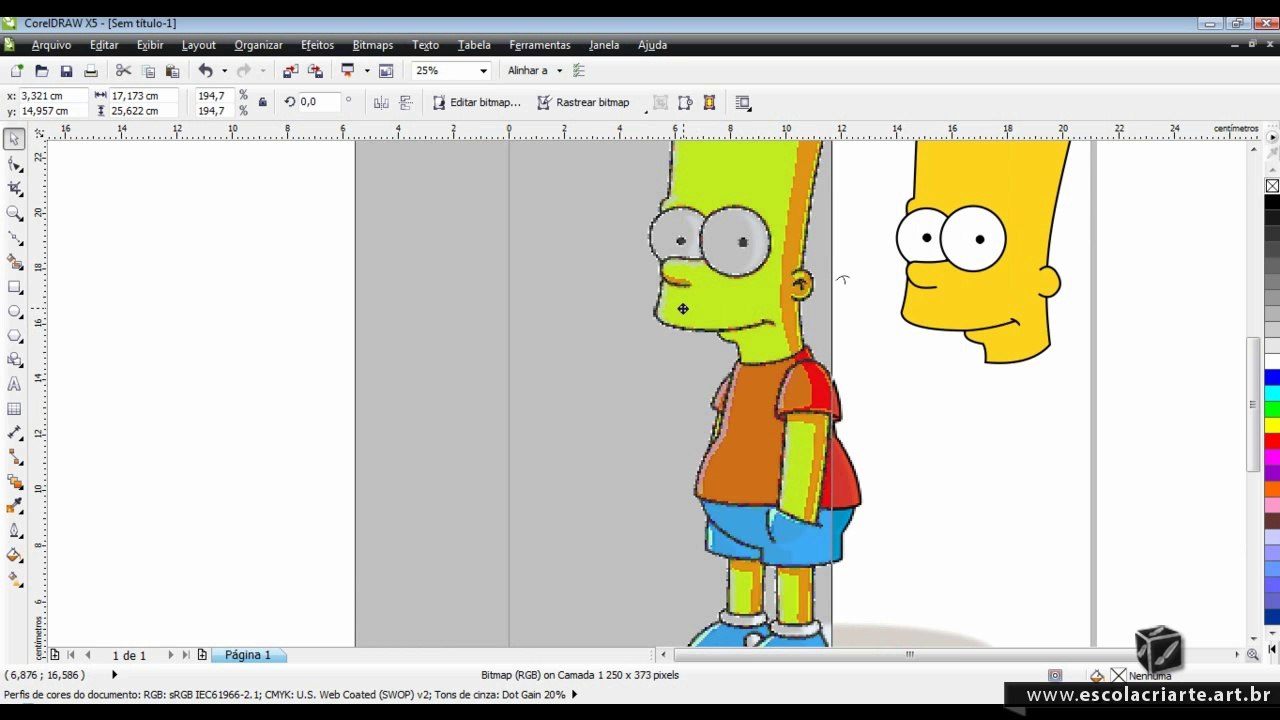The image size is (1280, 720).
Task: Select the Interactive Fill tool
Action: pyautogui.click(x=15, y=579)
